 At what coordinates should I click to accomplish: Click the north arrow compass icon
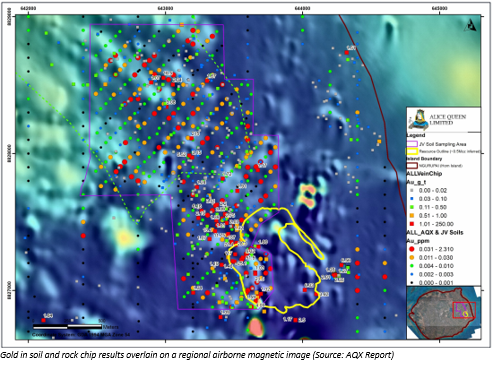click(471, 25)
